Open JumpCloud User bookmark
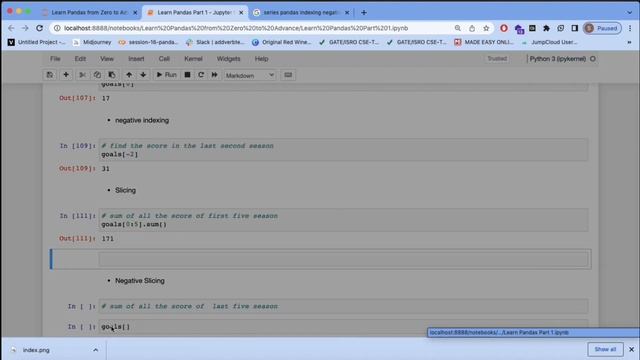 549,42
